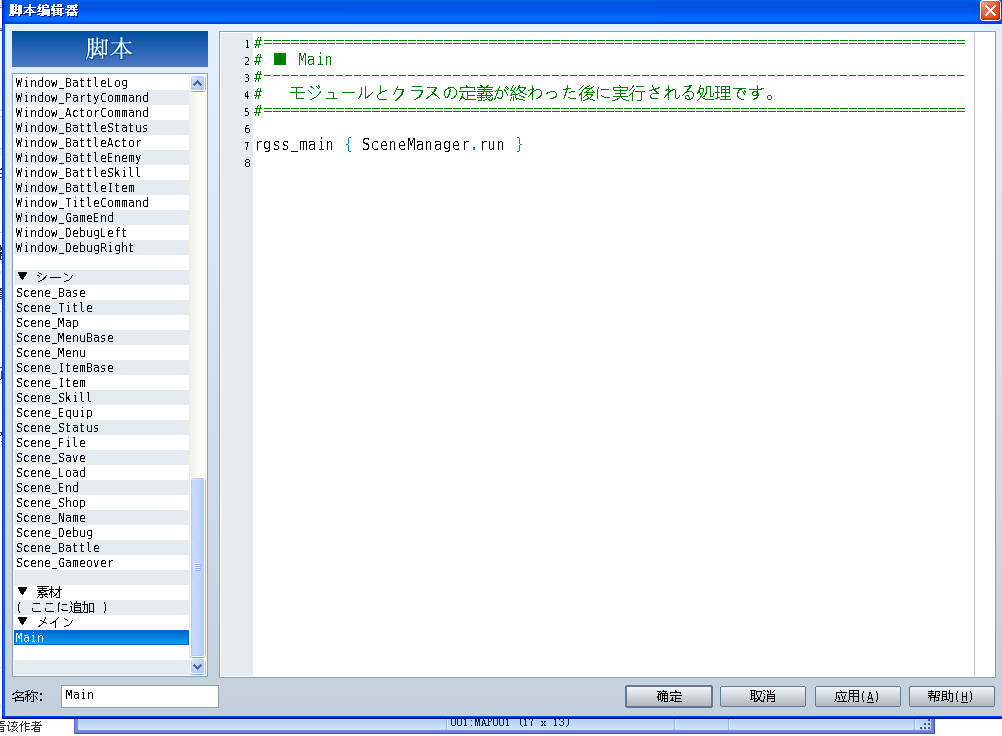Select Window_DebugLeft script
This screenshot has width=1002, height=736.
[x=101, y=233]
